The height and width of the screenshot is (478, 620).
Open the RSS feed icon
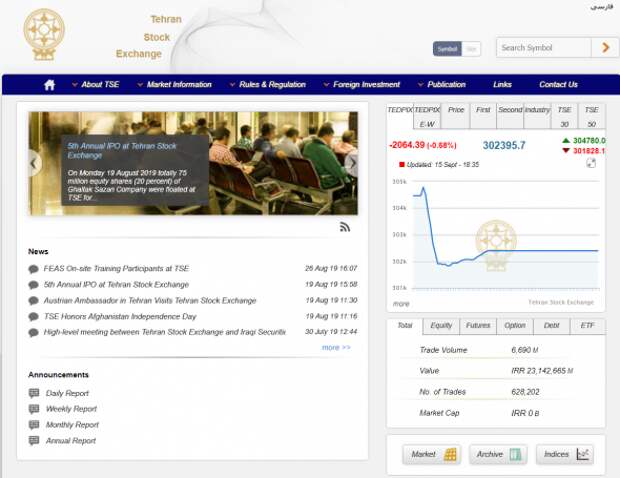[345, 227]
